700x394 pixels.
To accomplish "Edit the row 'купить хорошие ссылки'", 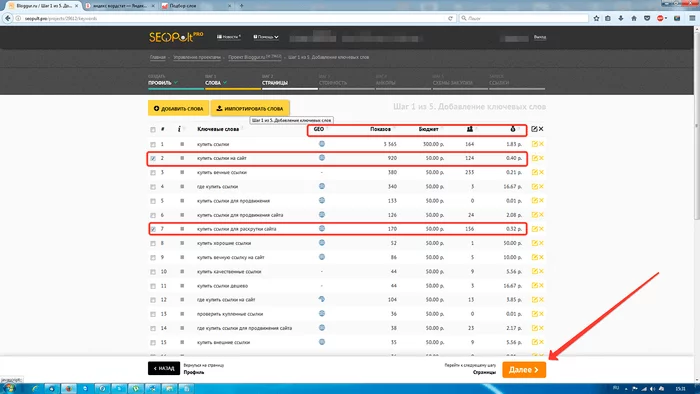I will point(534,243).
